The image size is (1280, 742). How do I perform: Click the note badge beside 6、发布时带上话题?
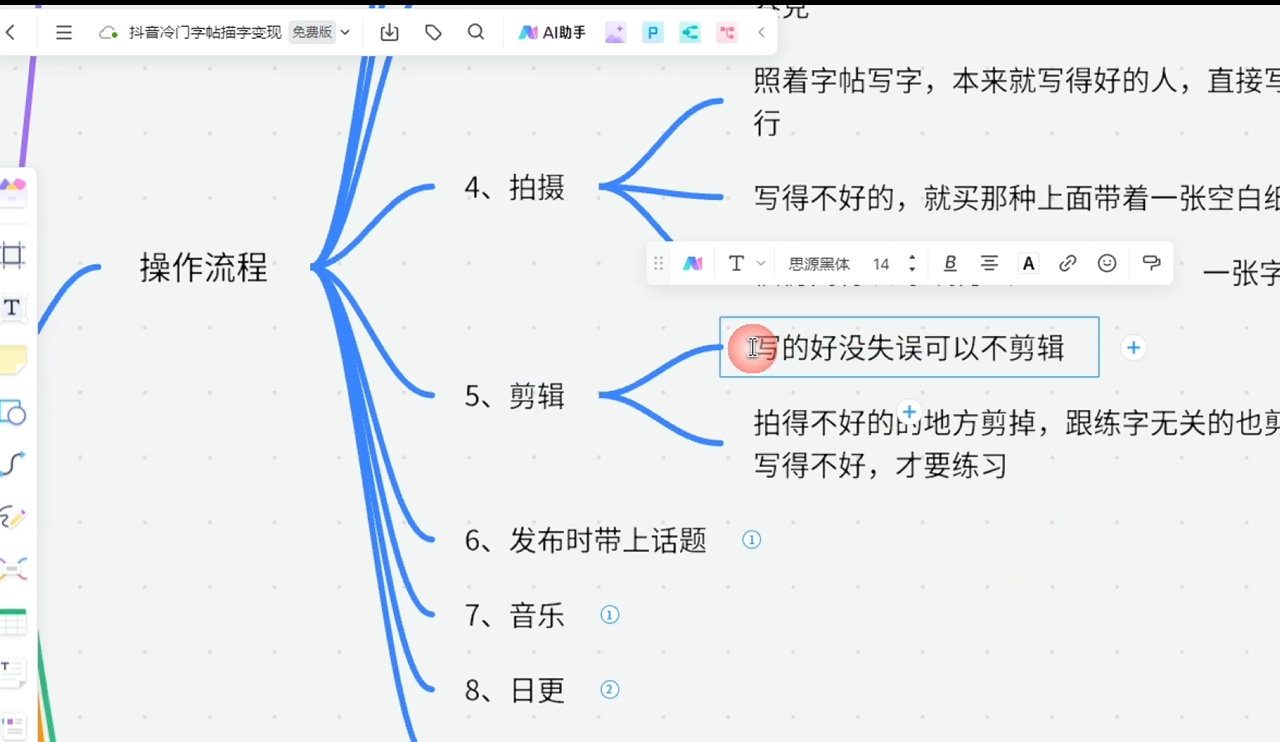[752, 540]
